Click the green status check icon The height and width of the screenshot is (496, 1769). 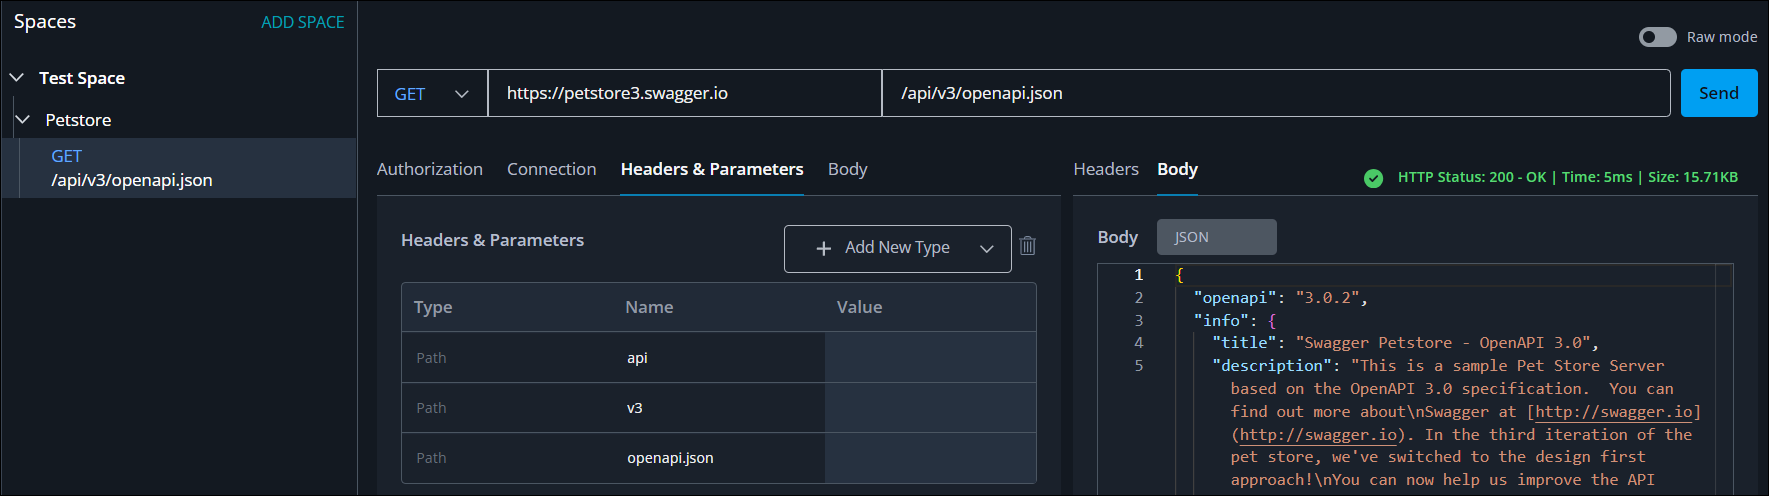coord(1374,178)
